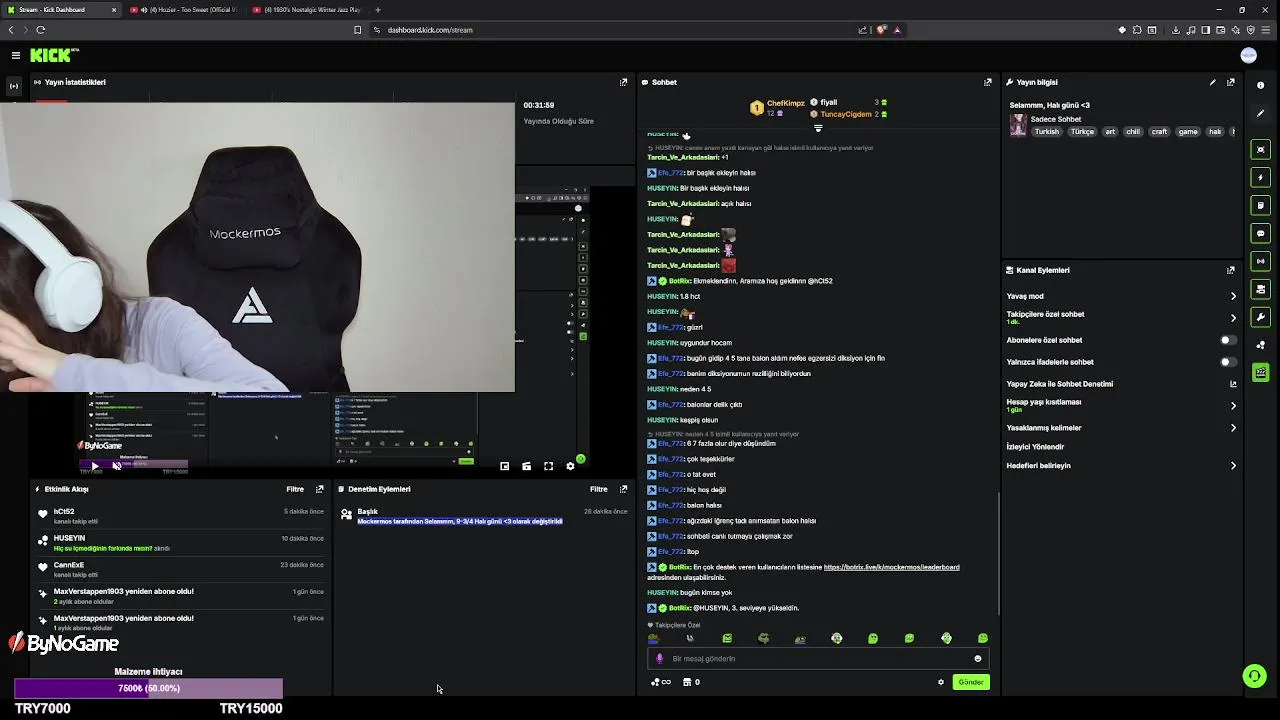The width and height of the screenshot is (1280, 720).
Task: Toggle Yalnızca ifadelerle sohbet switch
Action: click(1228, 362)
